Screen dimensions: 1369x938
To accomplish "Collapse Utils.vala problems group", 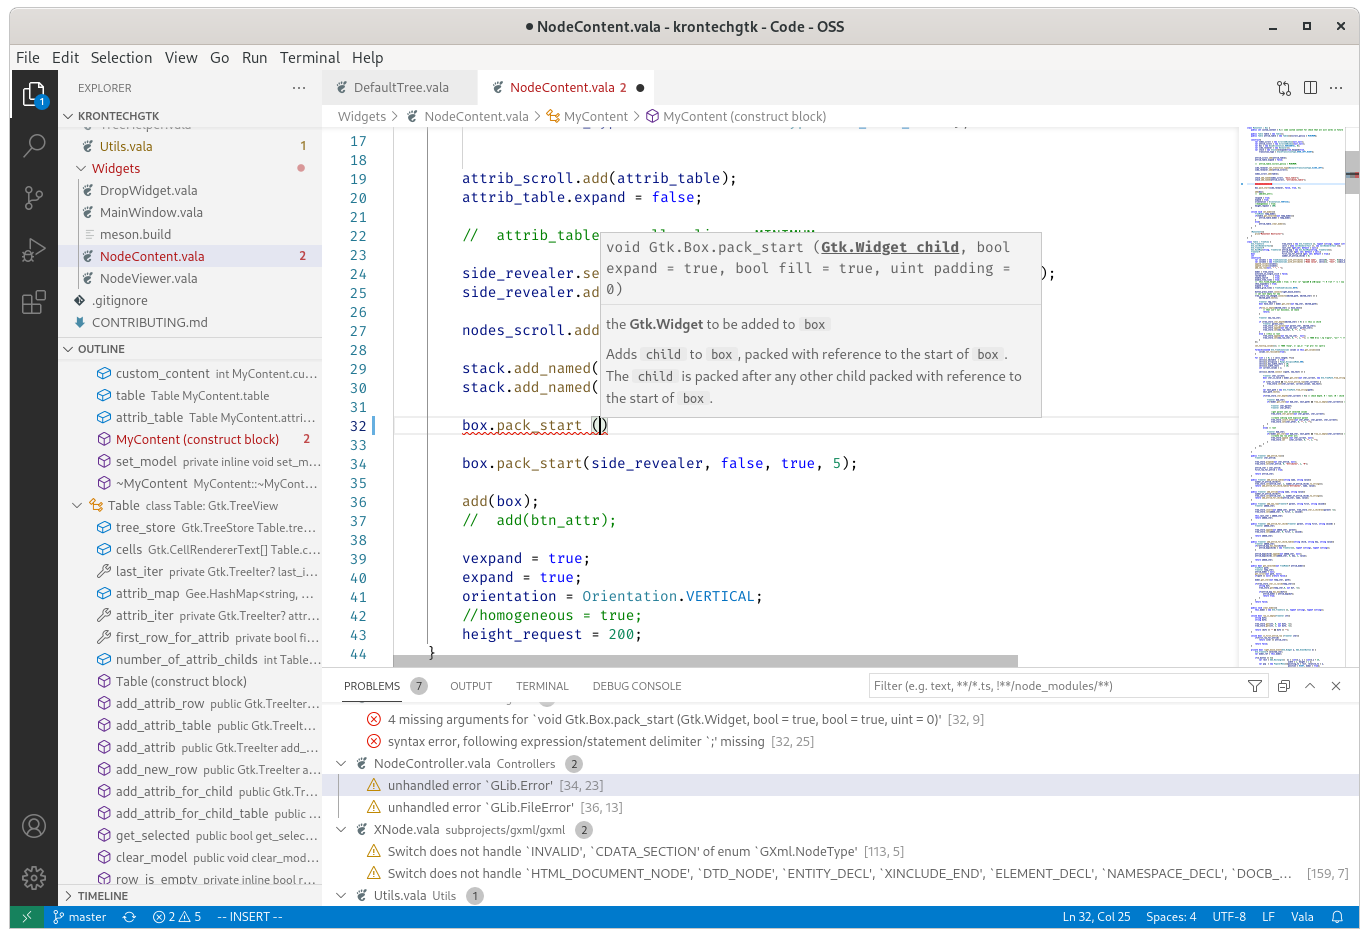I will coord(341,896).
